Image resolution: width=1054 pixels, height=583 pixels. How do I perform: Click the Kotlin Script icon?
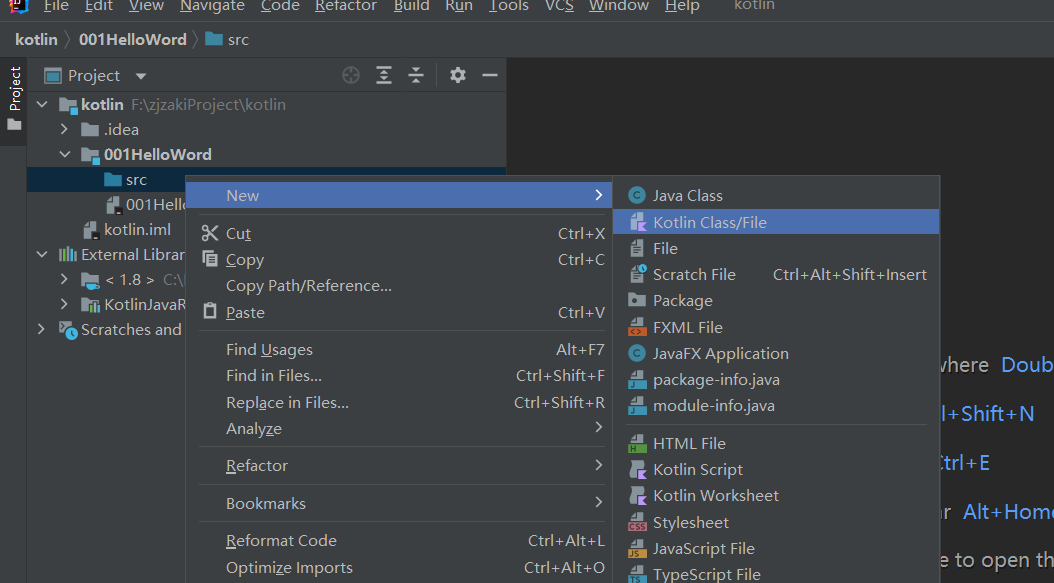pyautogui.click(x=637, y=469)
